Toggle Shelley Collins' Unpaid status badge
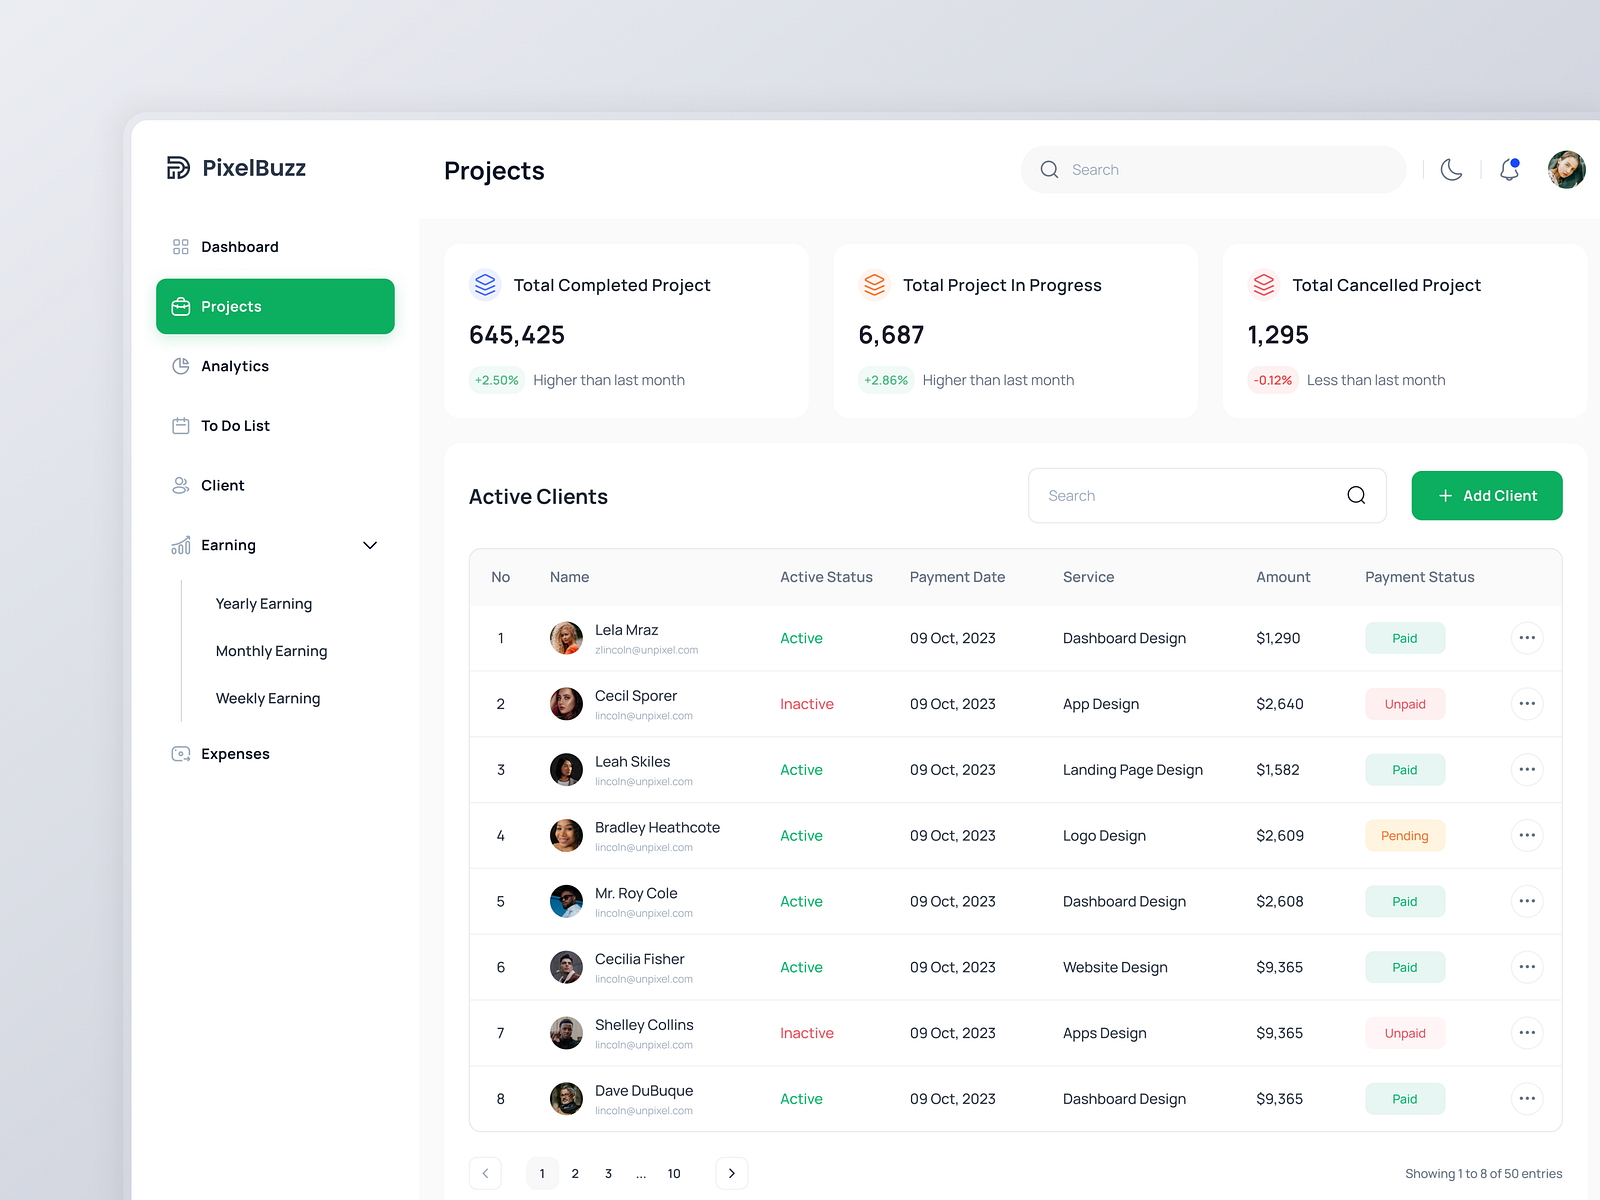Screen dimensions: 1600x1200 (1404, 1032)
